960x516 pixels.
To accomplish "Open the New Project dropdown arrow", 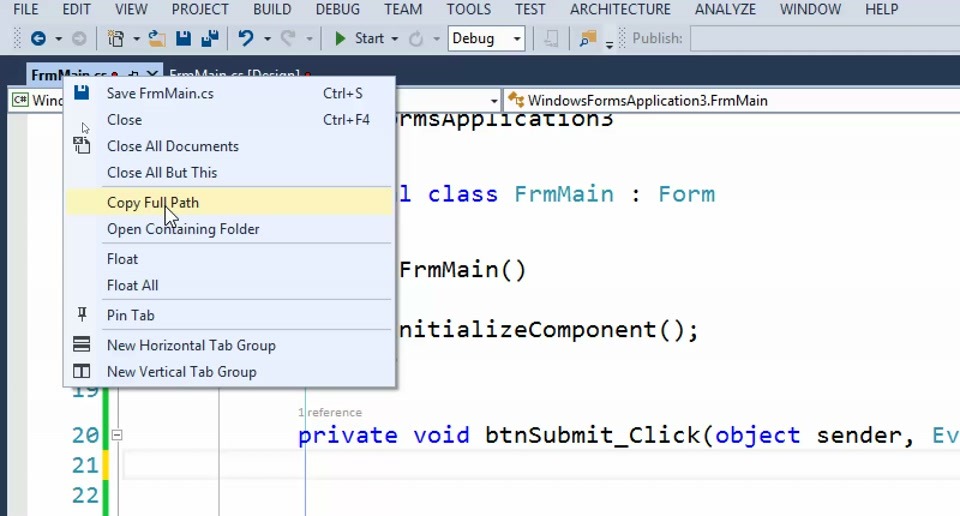I will click(136, 39).
